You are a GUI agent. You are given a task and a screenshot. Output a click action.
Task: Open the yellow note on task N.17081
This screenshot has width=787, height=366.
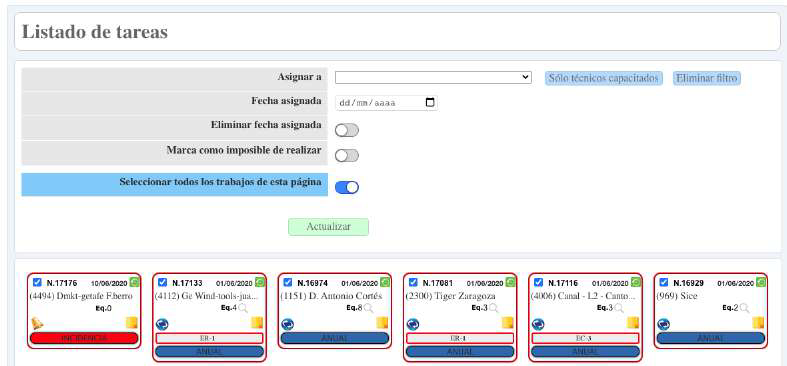(508, 322)
